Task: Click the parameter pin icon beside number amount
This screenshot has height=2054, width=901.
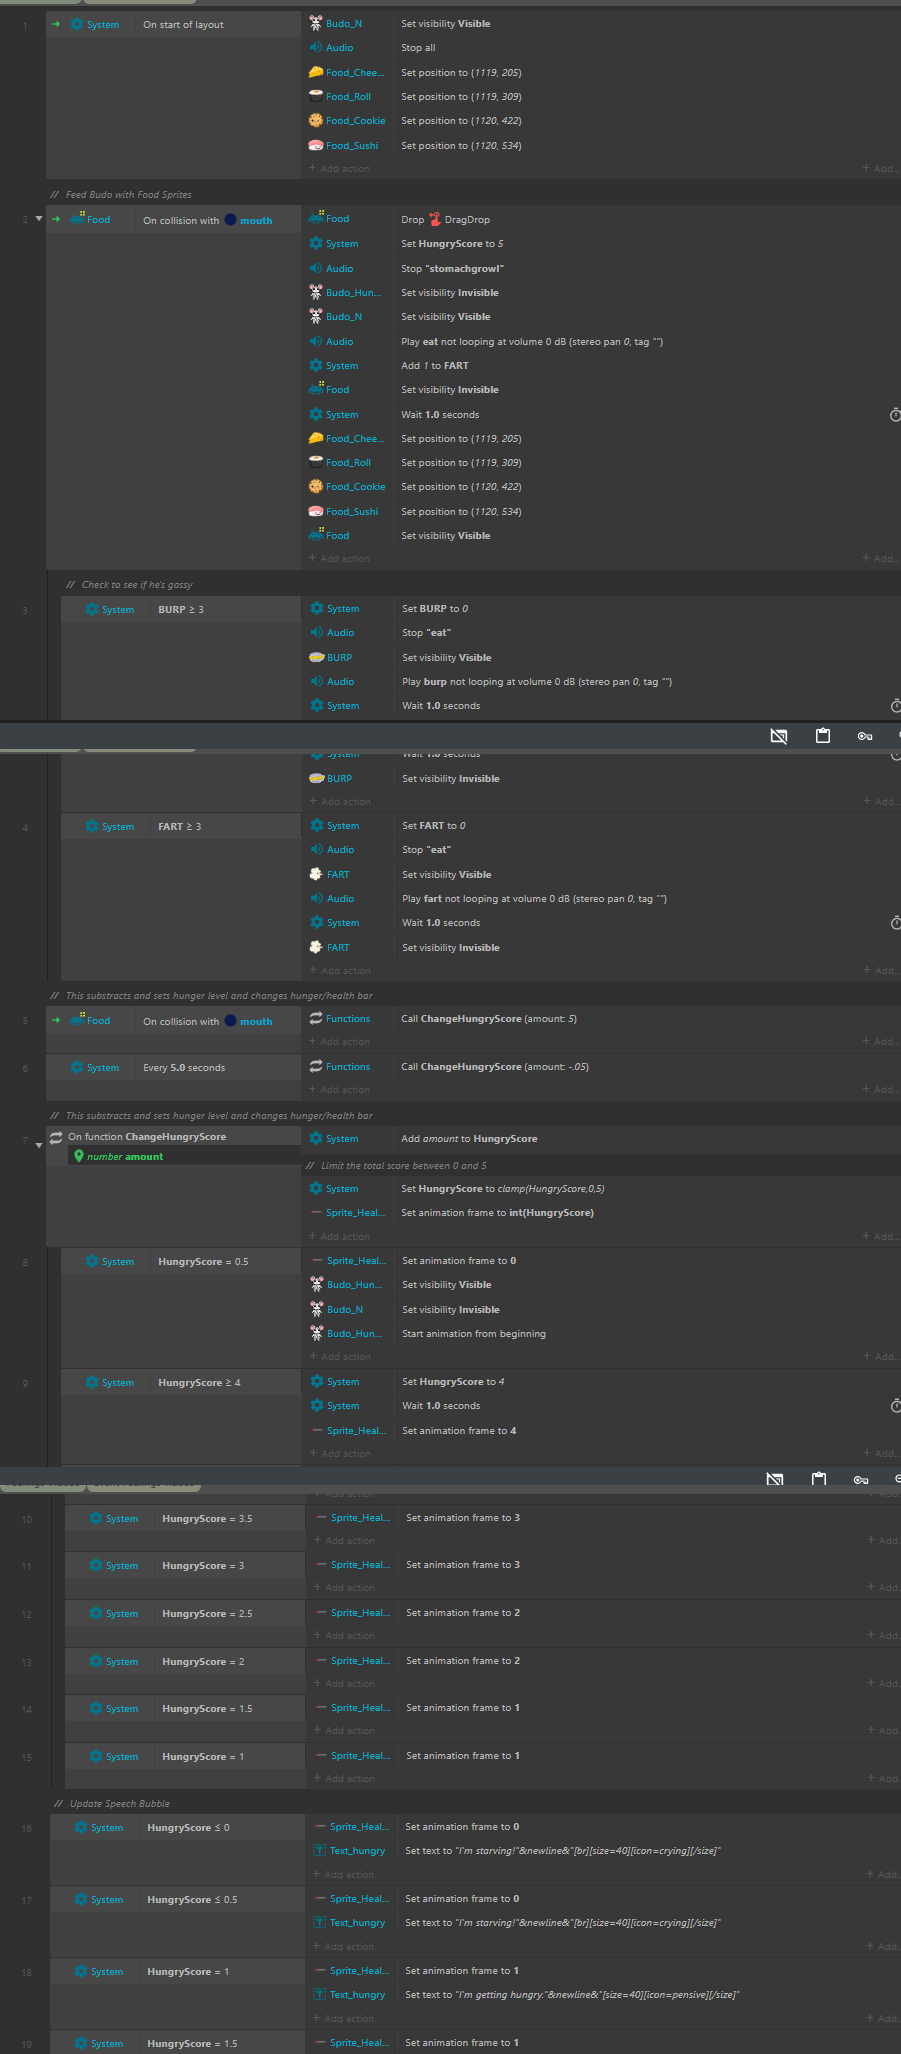Action: tap(78, 1156)
